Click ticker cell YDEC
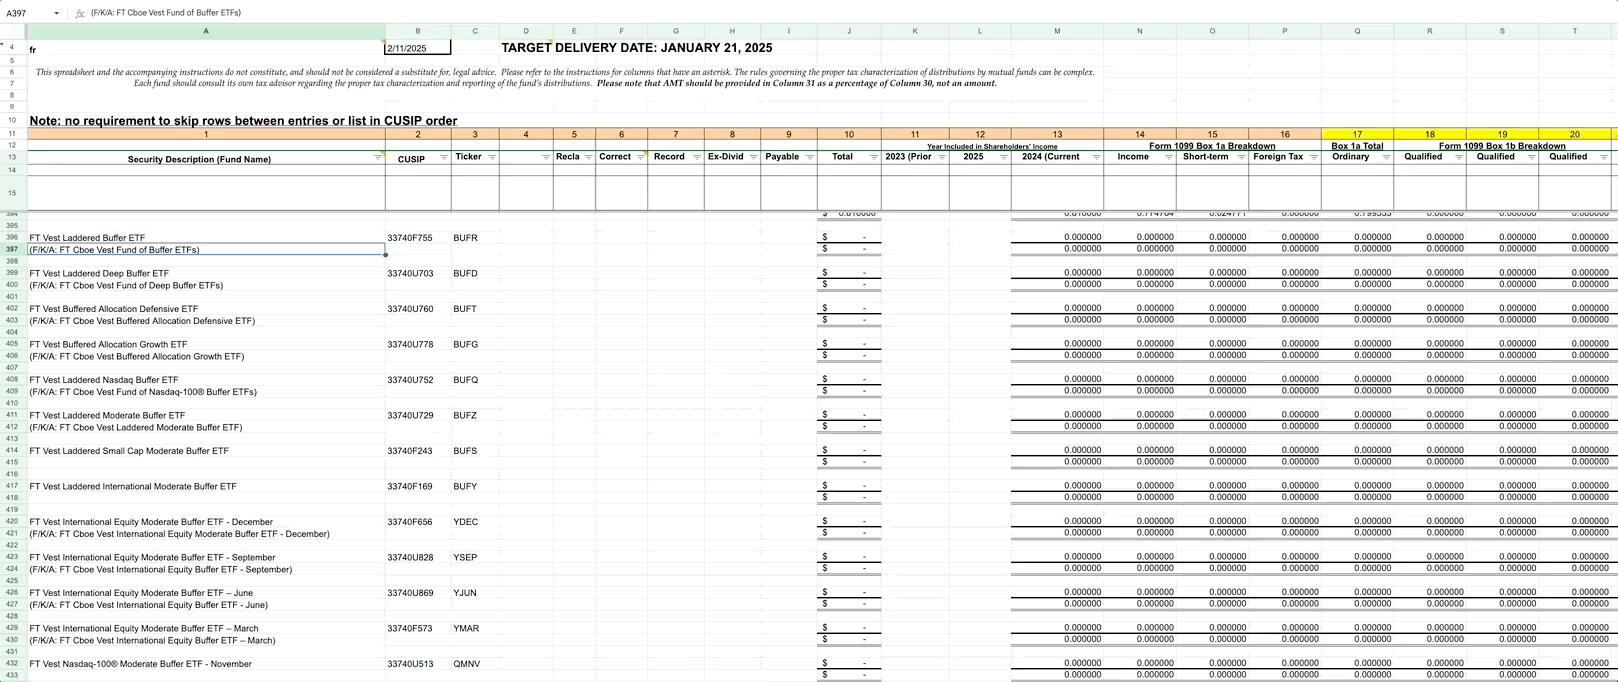Screen dimensions: 1618x682 [x=475, y=522]
